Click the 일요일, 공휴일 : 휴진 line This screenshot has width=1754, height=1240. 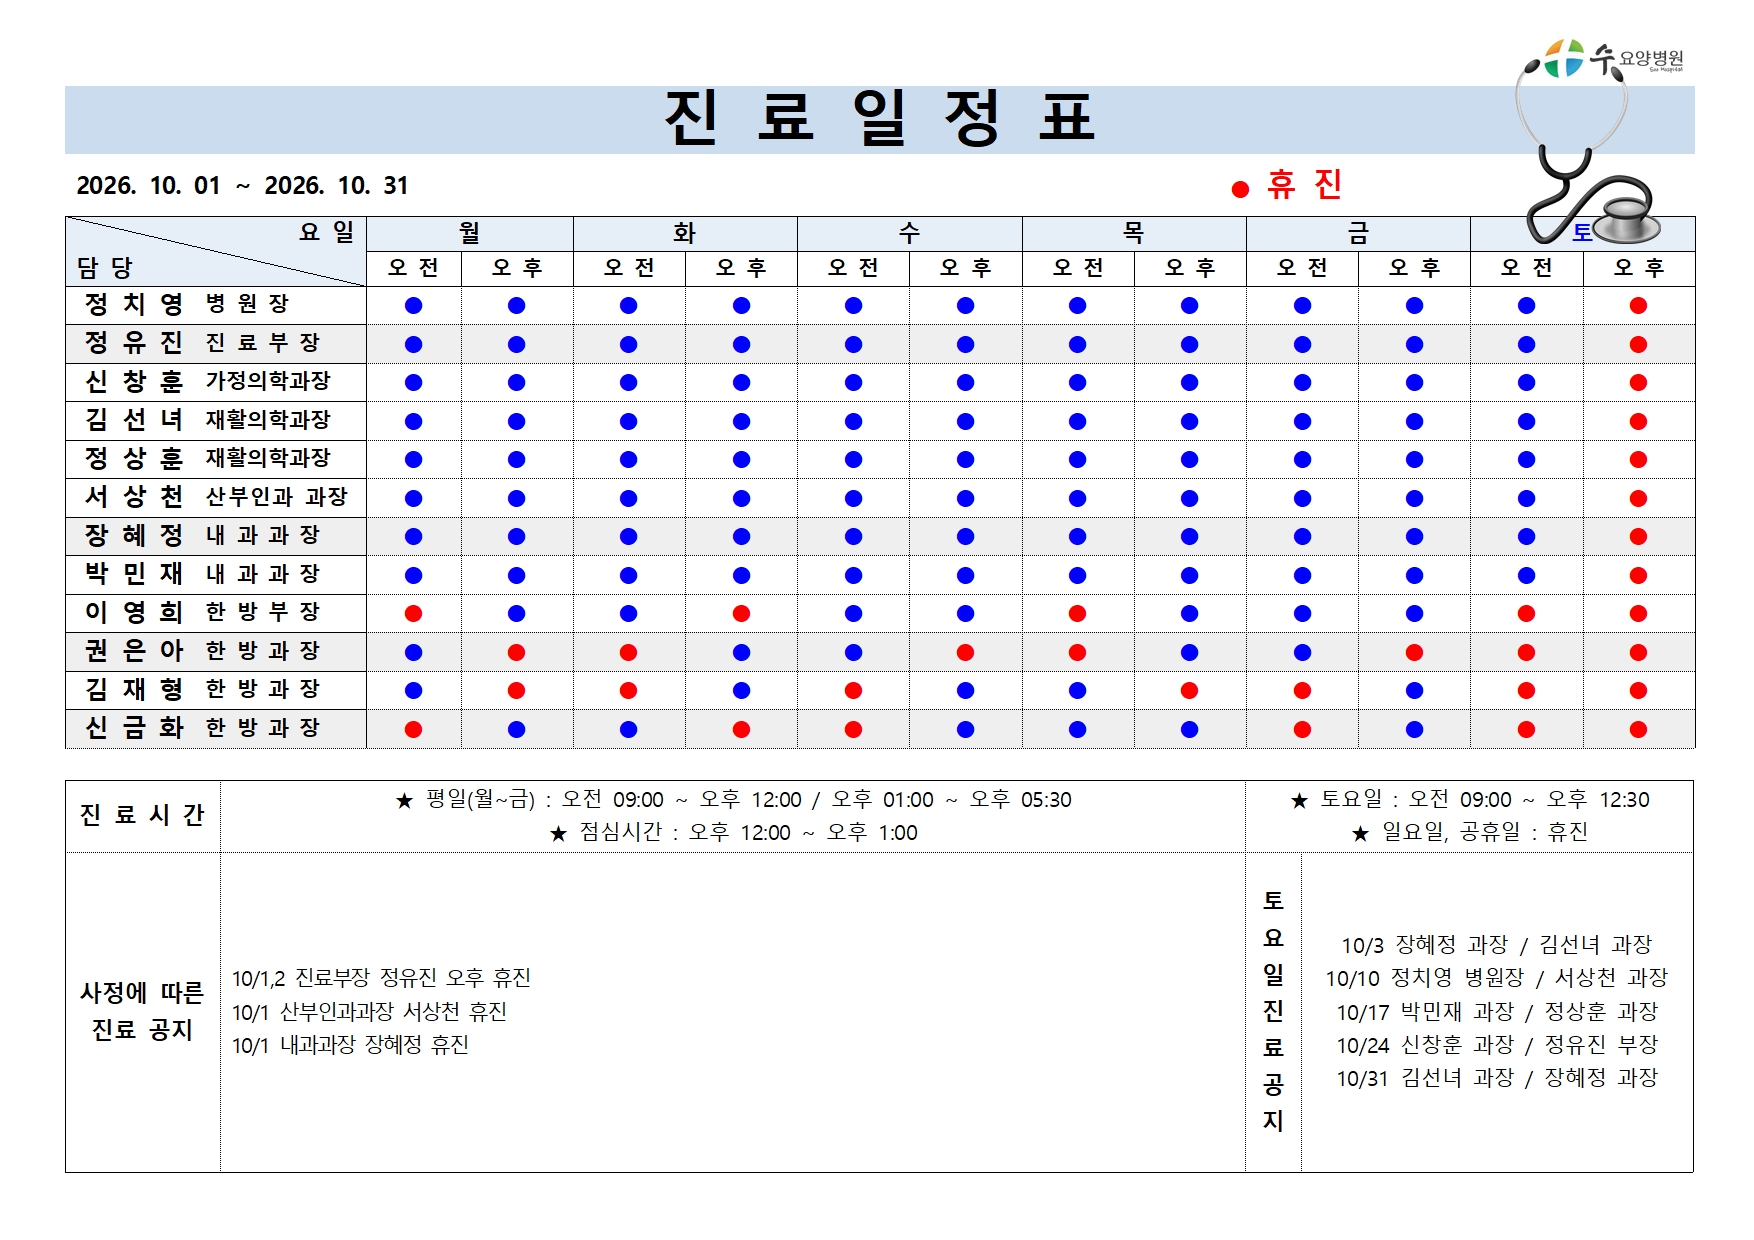(x=1470, y=832)
